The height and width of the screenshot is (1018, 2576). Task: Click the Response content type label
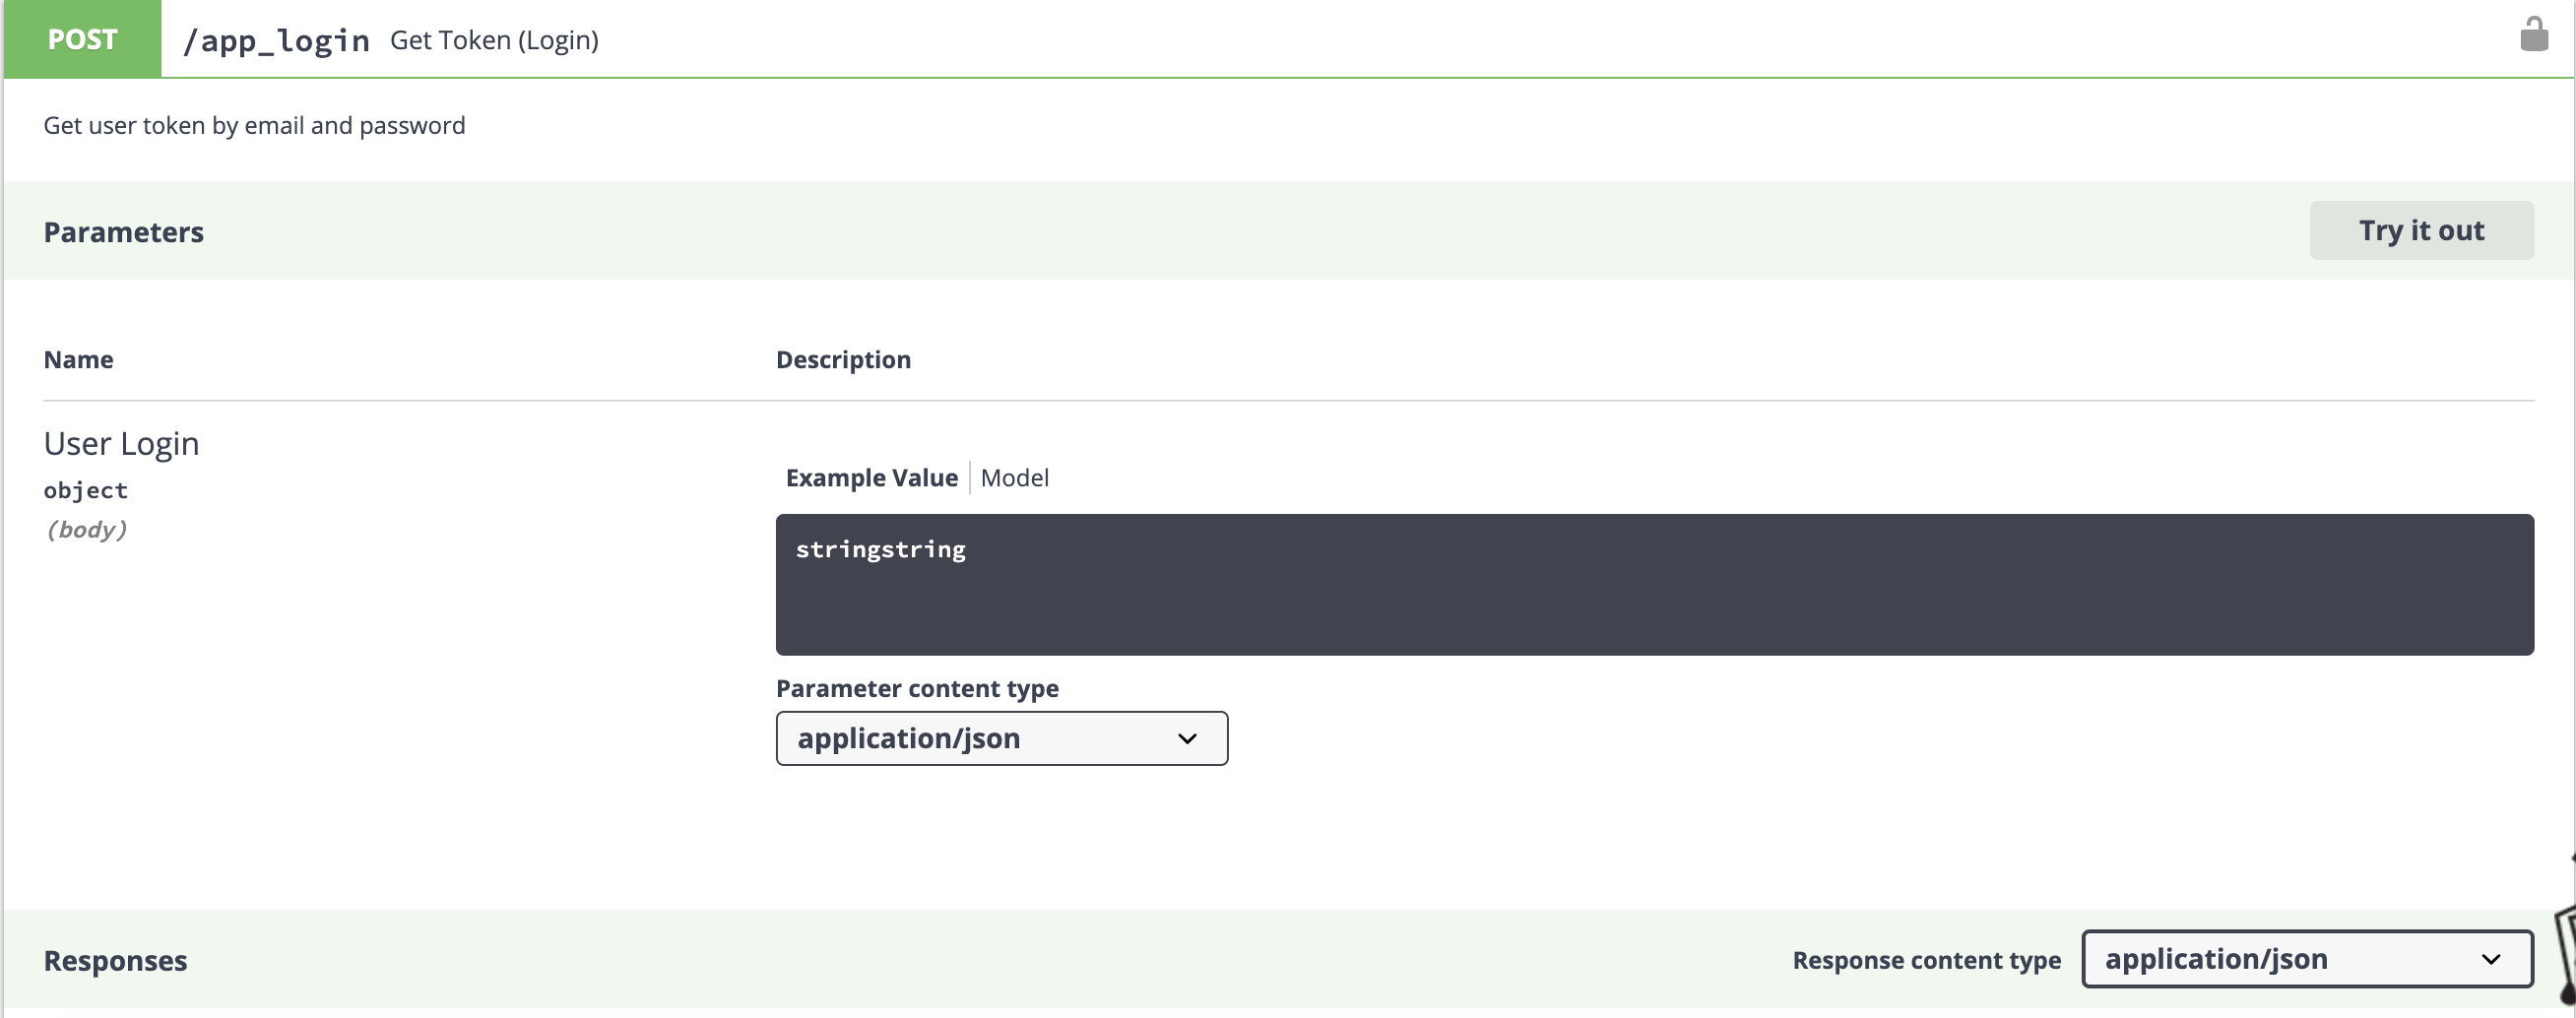pos(1926,960)
